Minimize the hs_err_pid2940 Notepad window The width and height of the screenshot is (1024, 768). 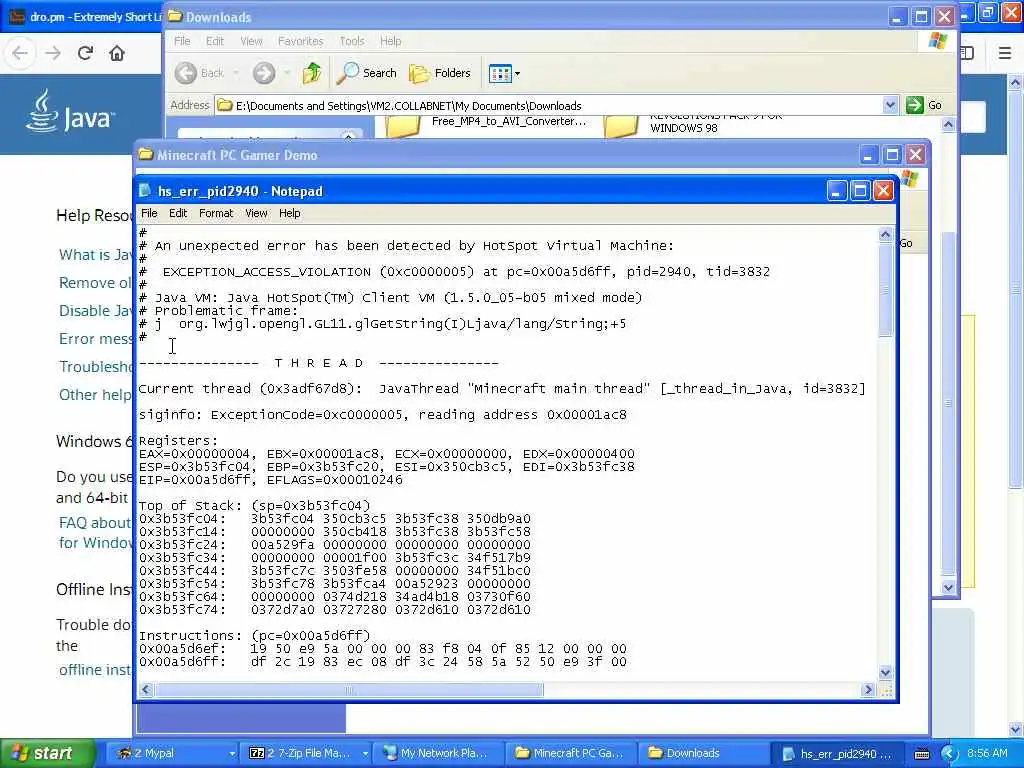[x=837, y=191]
